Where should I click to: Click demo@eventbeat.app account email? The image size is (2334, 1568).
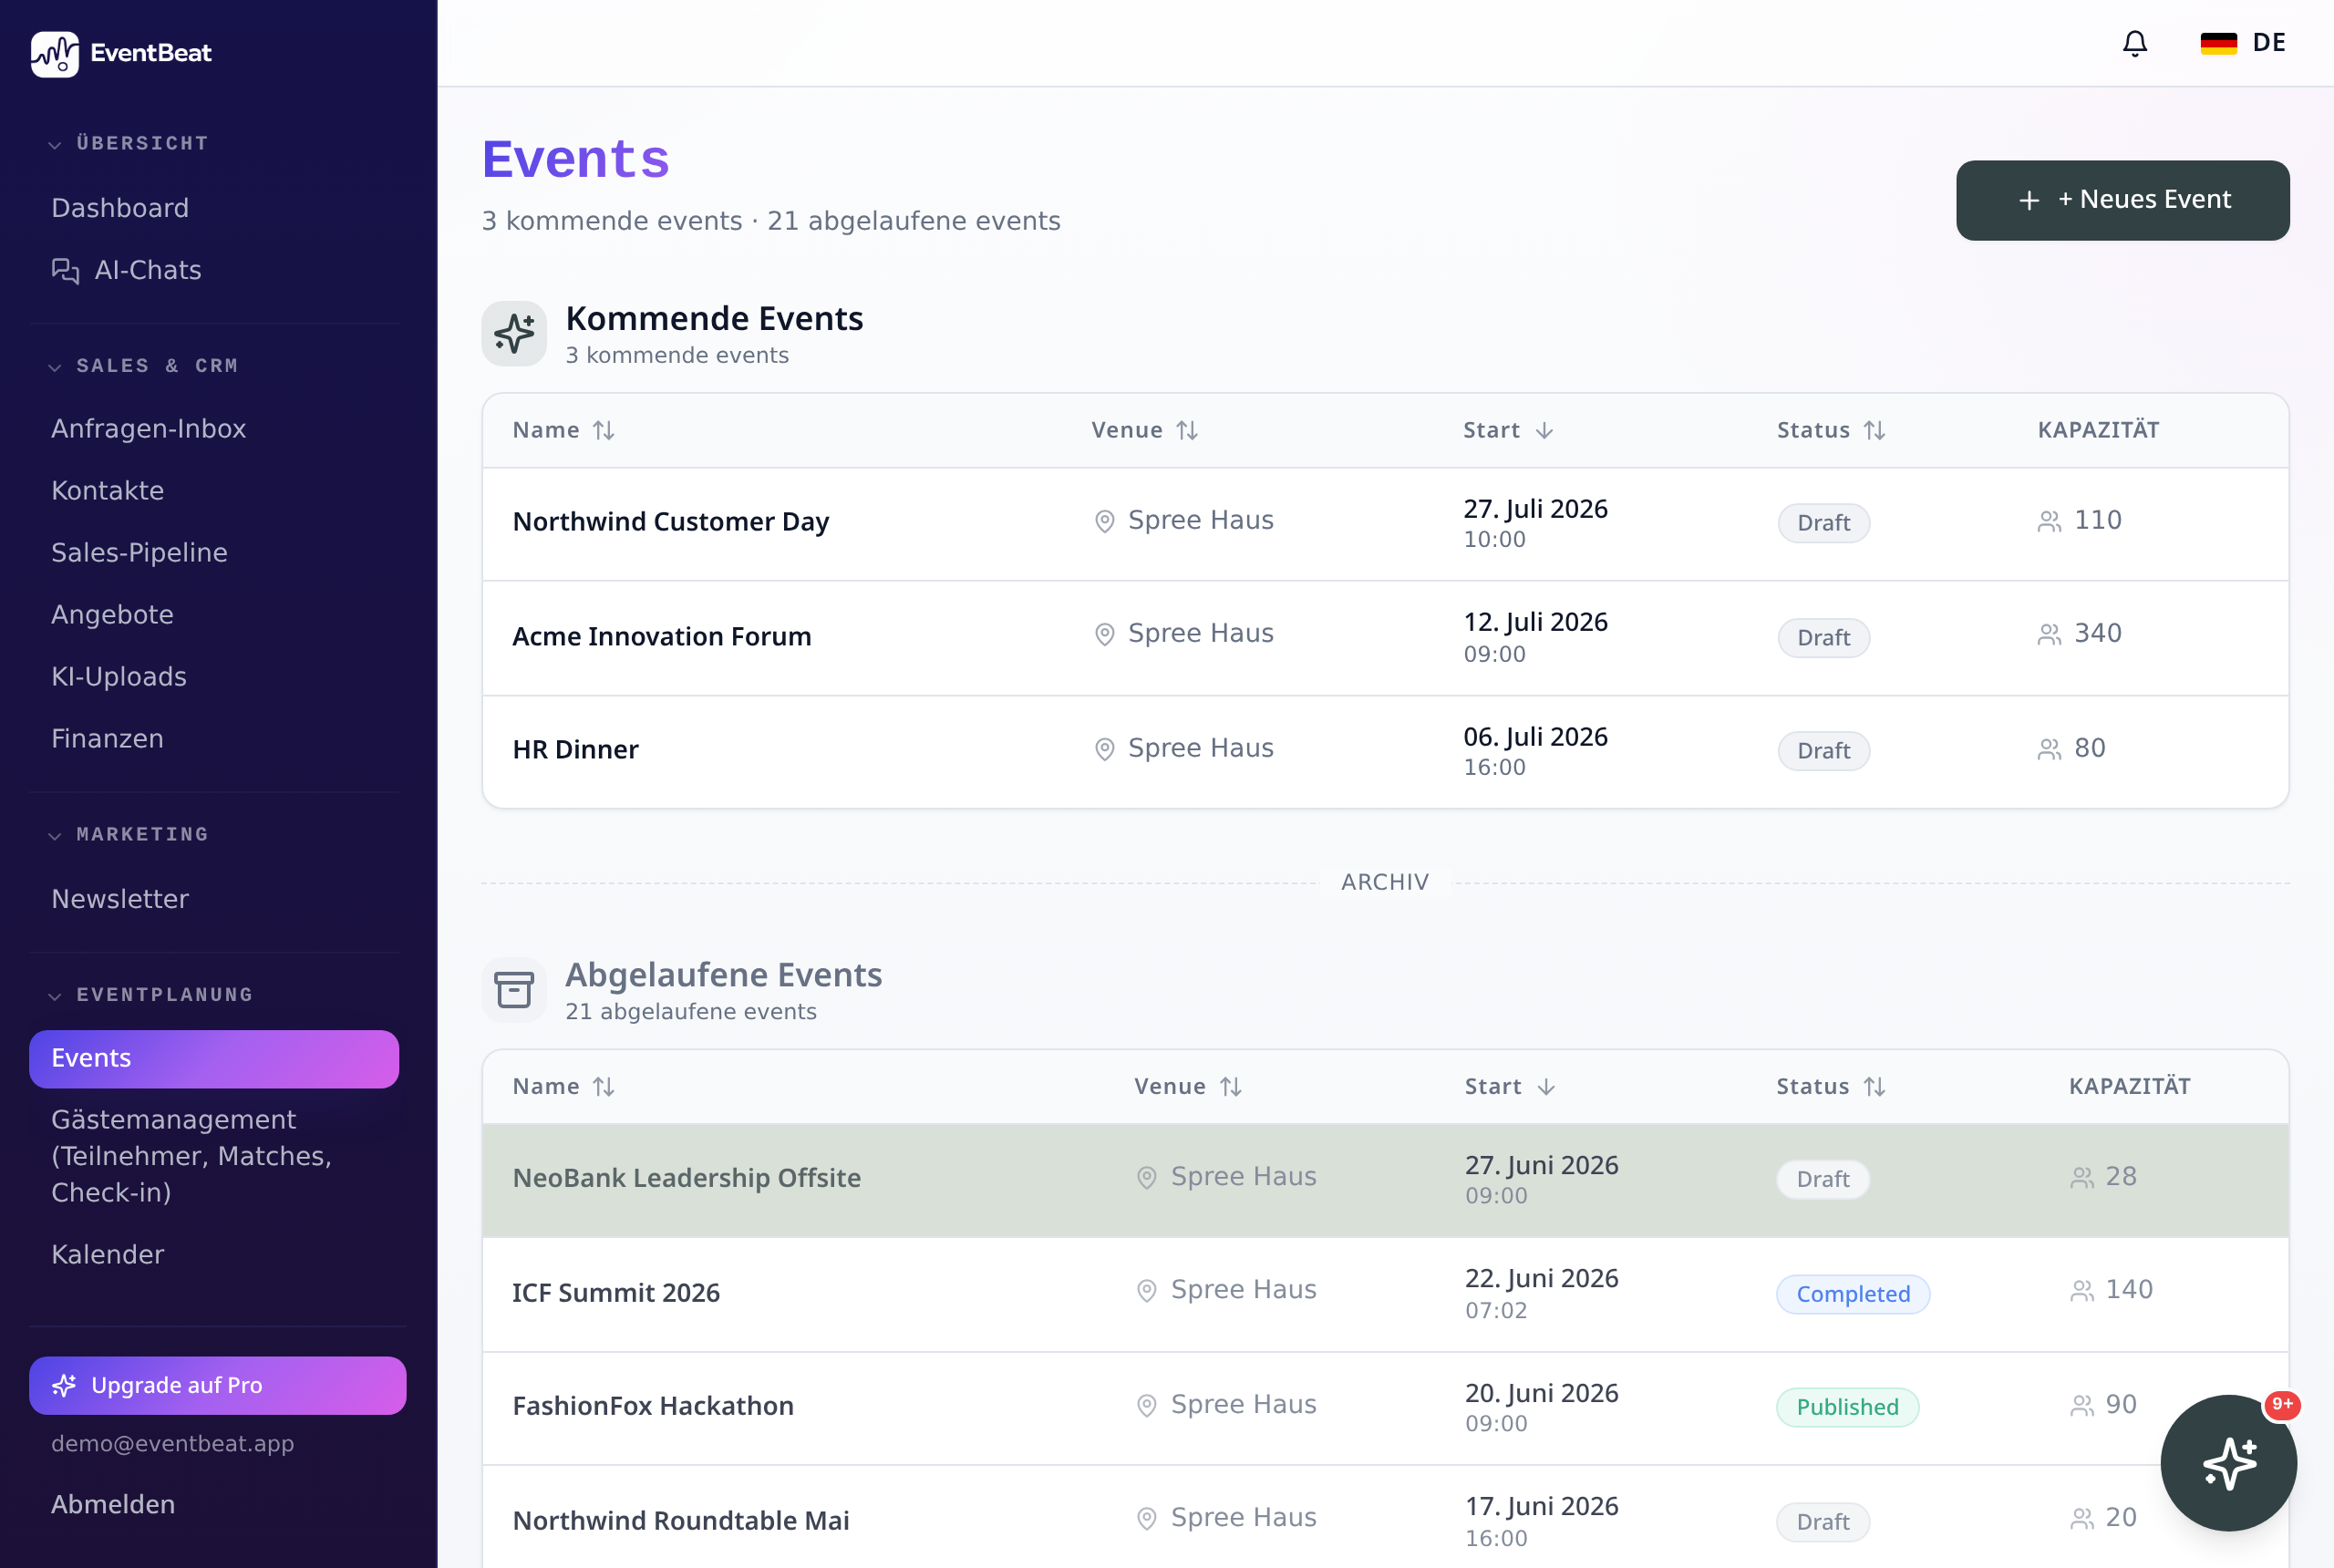172,1444
